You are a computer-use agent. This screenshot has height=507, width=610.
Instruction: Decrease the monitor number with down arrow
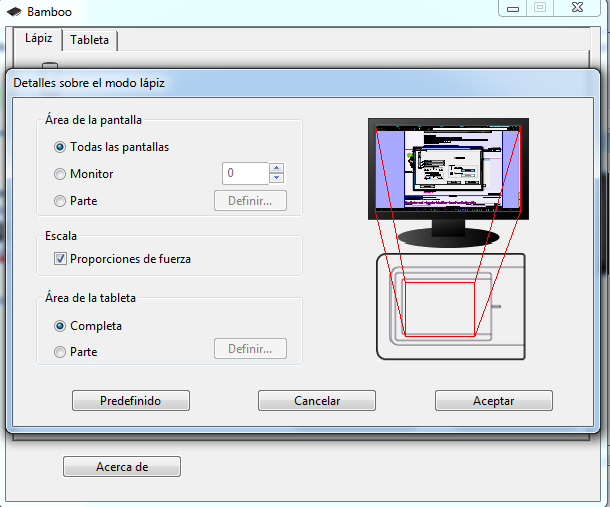tap(277, 178)
